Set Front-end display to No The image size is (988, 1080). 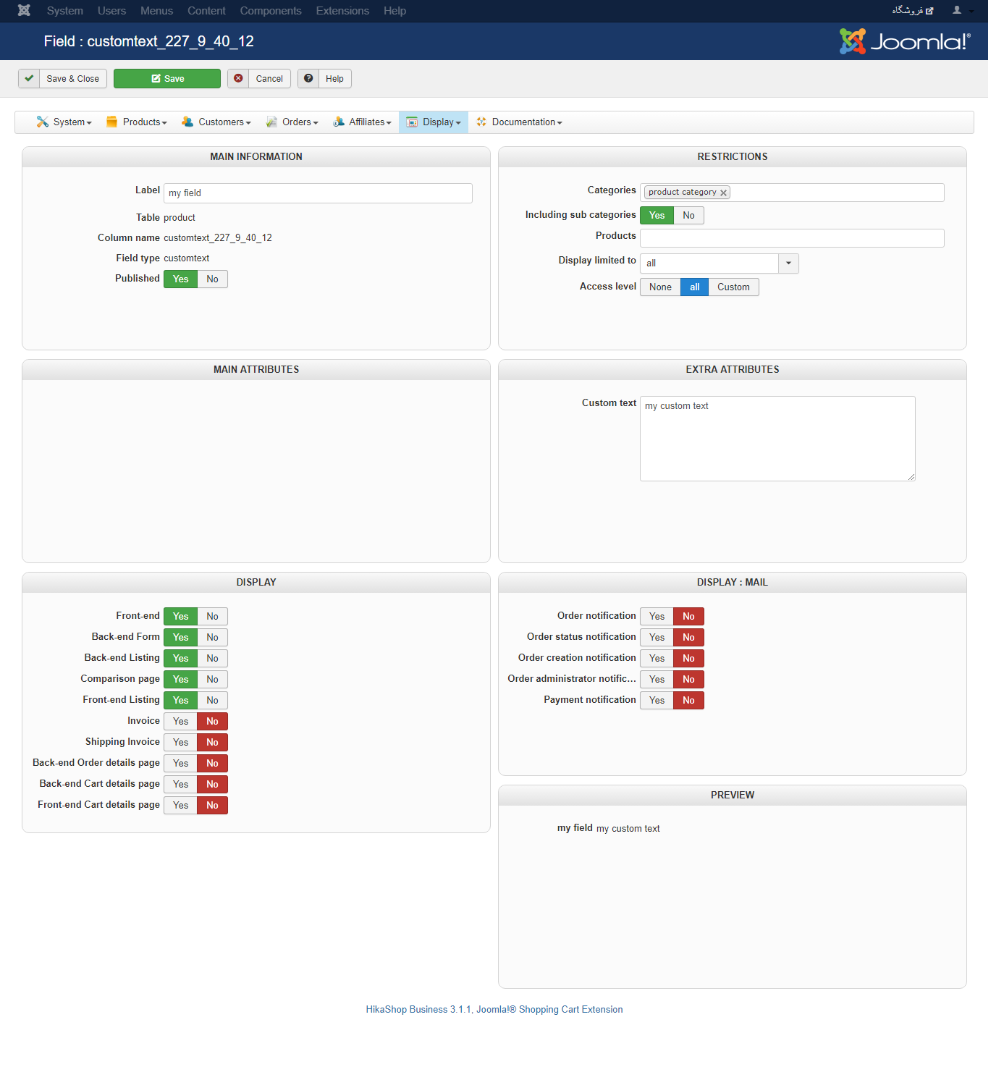coord(212,616)
